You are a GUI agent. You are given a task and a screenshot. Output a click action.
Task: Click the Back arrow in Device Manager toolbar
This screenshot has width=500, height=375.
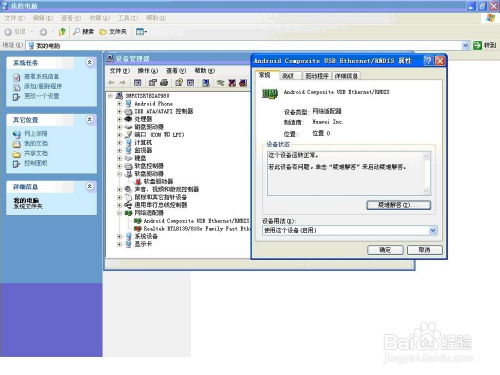(x=112, y=83)
